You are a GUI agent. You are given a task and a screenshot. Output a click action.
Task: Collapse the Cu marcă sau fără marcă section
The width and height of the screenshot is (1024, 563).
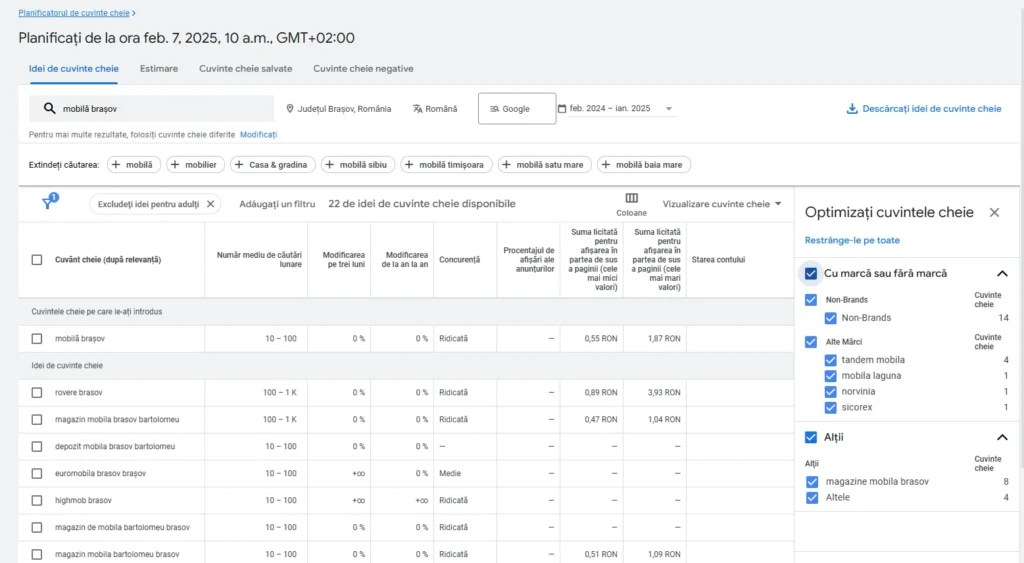pyautogui.click(x=1002, y=274)
